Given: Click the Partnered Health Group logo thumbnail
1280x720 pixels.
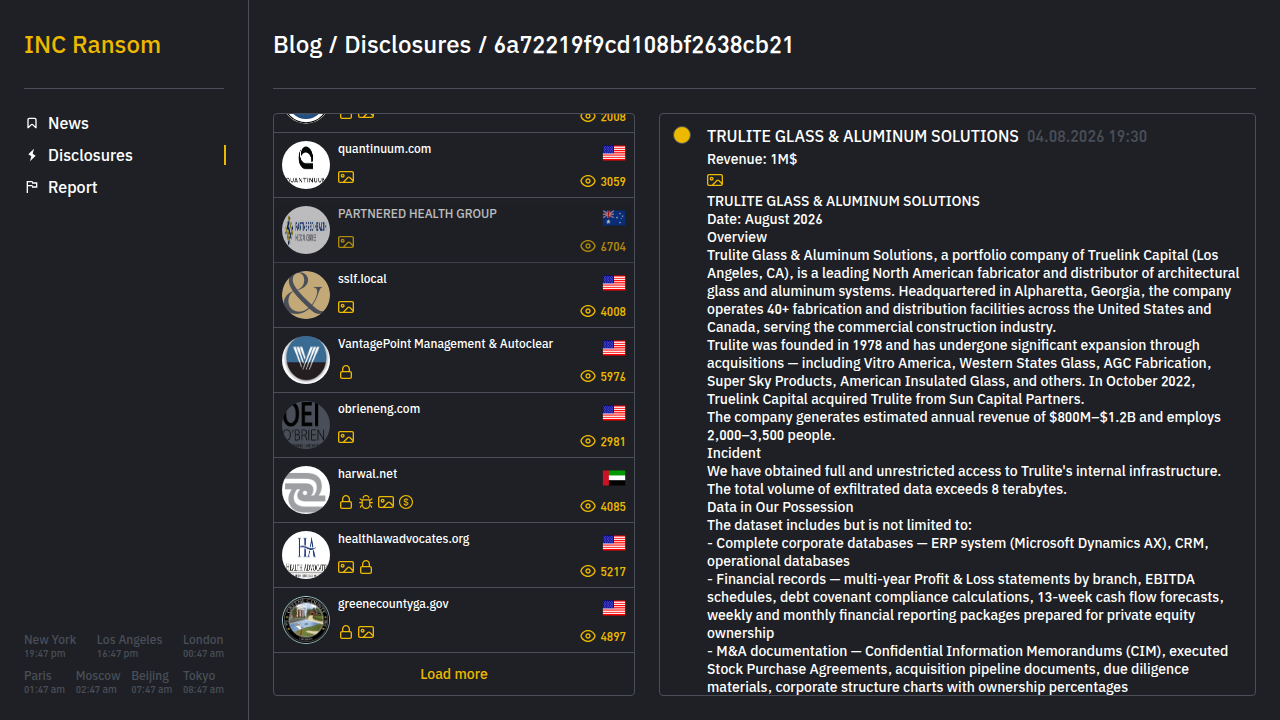Looking at the screenshot, I should (x=306, y=230).
